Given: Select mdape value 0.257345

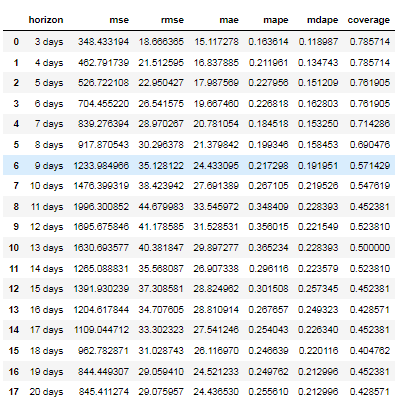Looking at the screenshot, I should click(x=318, y=289).
